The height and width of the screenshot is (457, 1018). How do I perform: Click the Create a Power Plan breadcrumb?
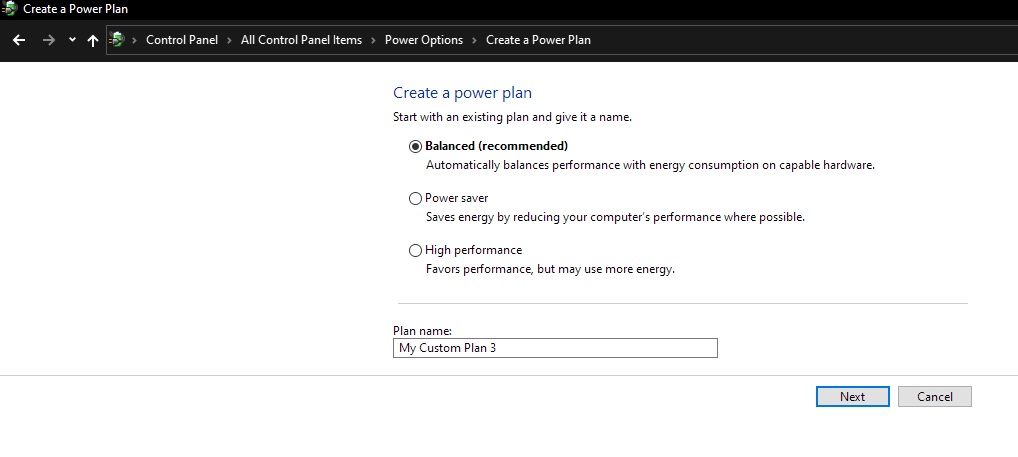[538, 40]
